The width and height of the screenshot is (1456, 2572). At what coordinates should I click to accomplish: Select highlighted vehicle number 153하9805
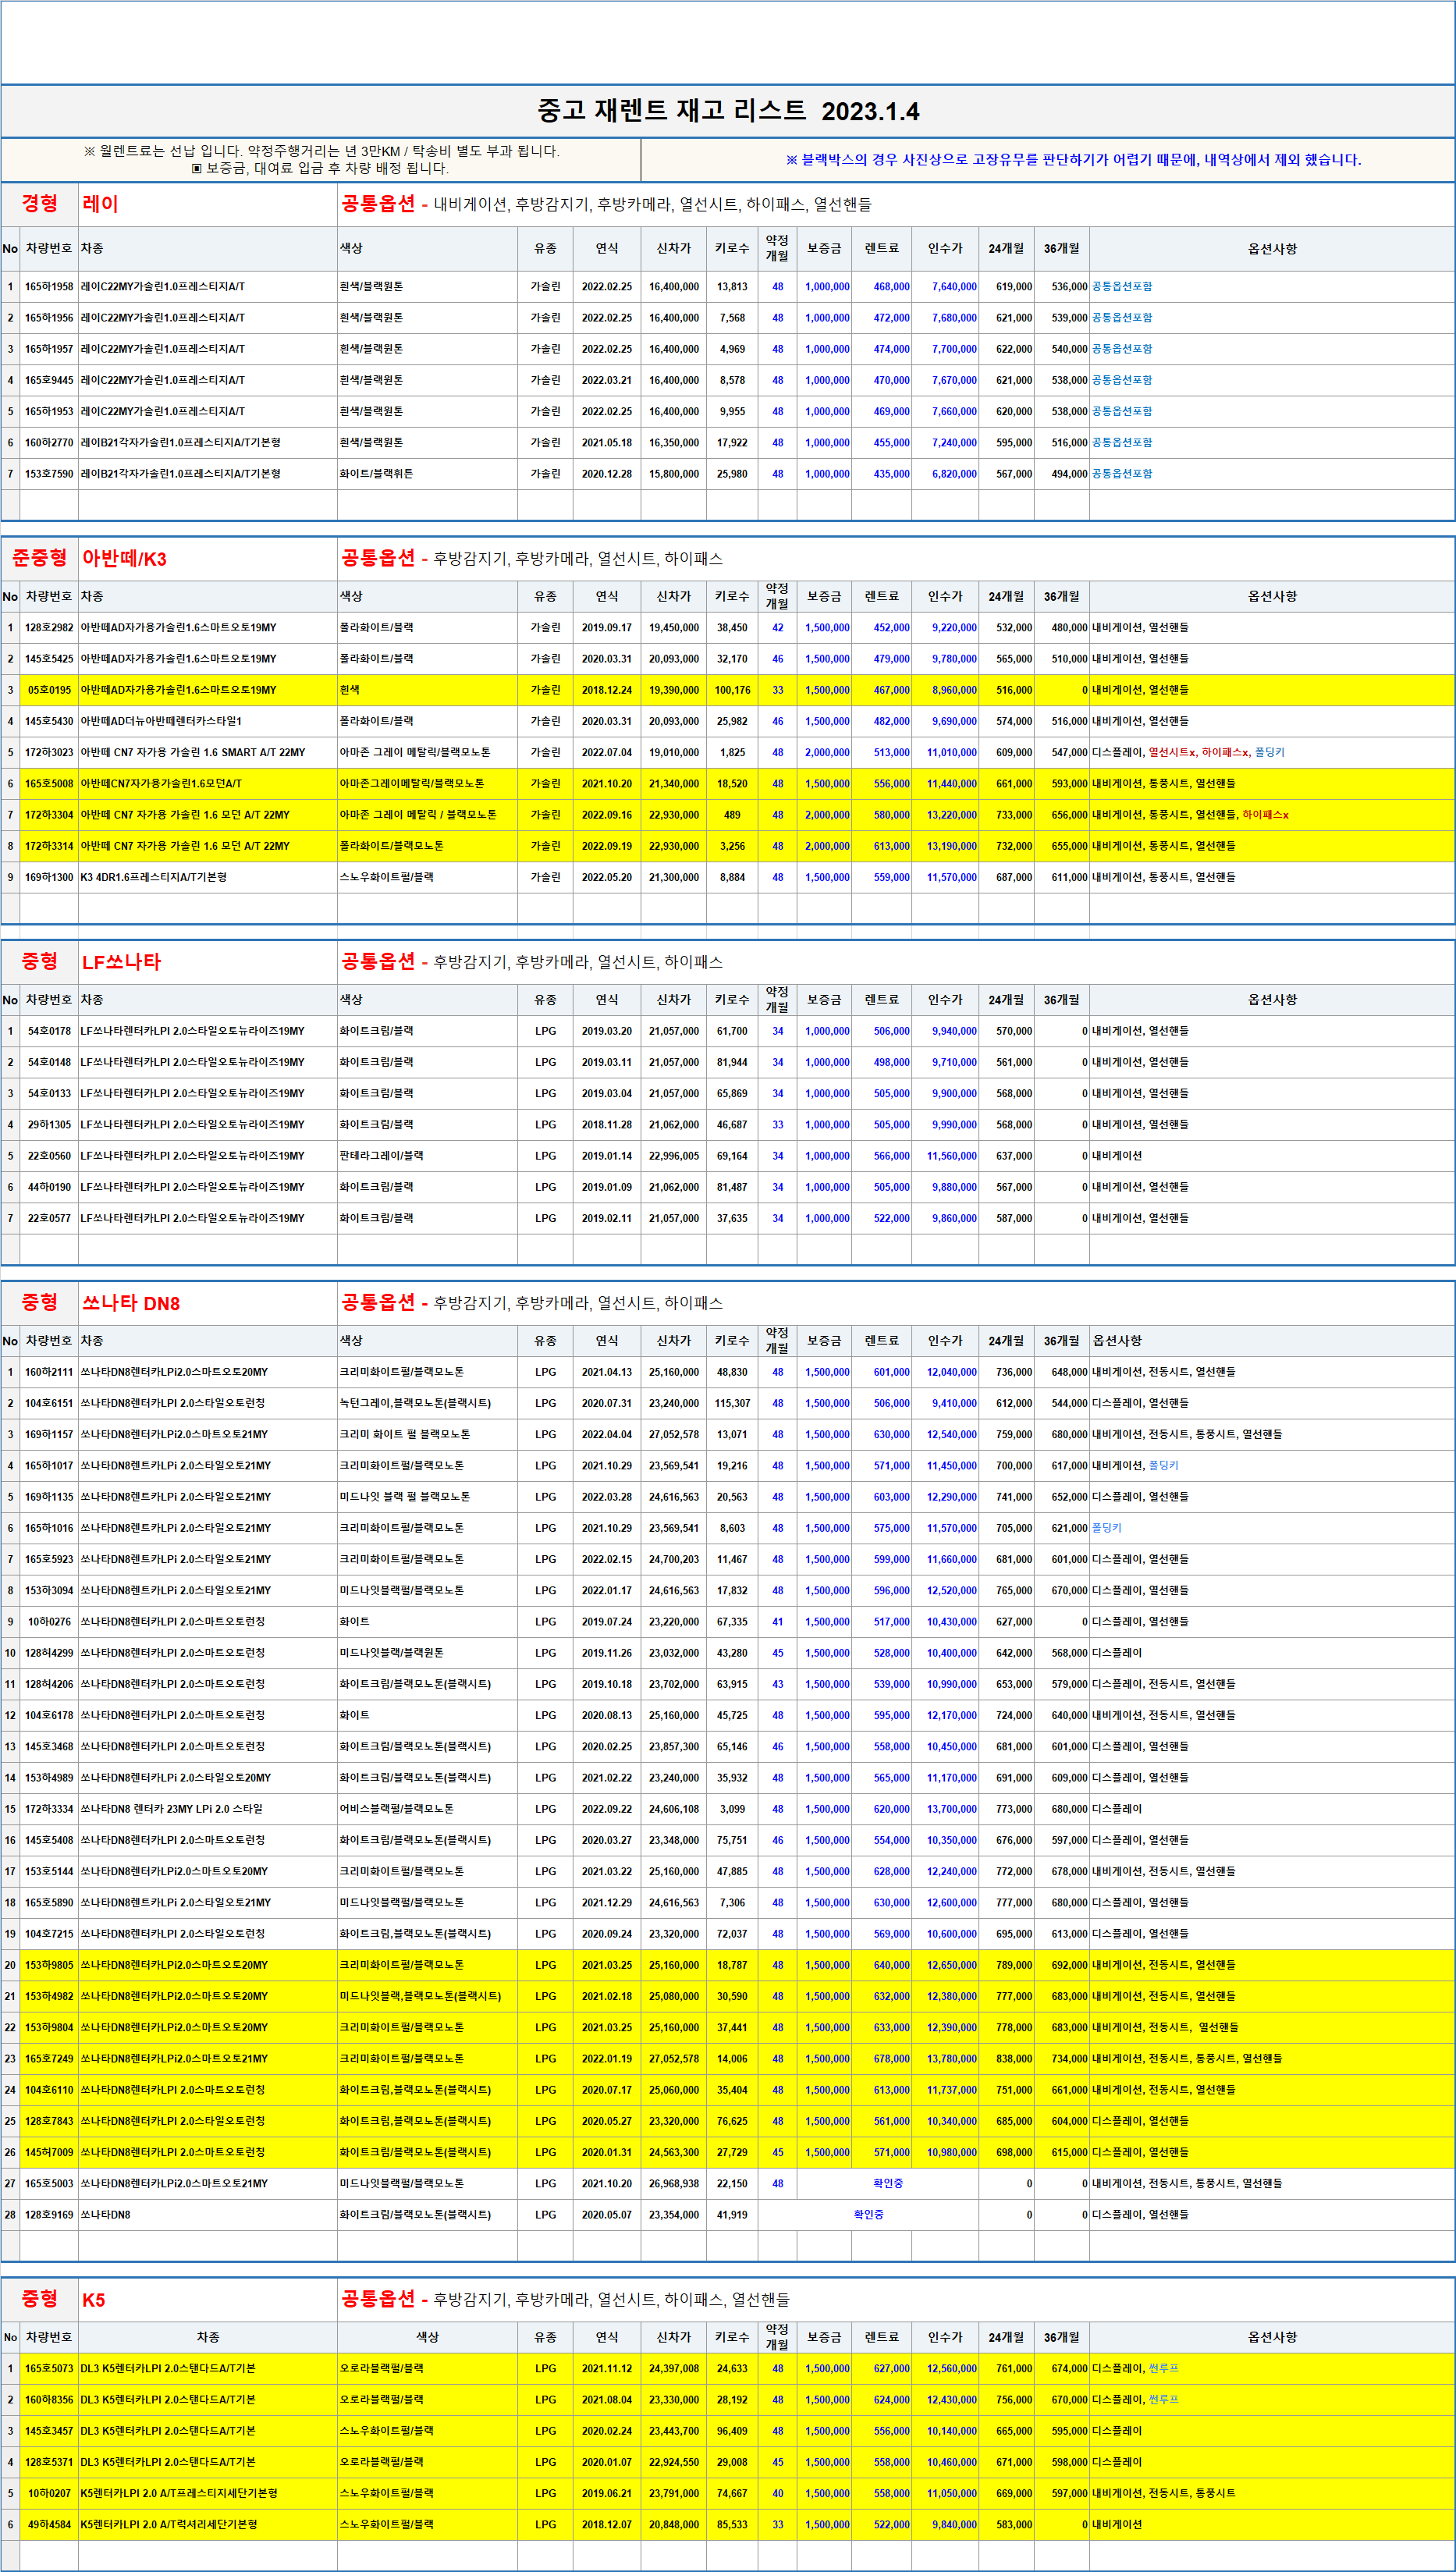[x=49, y=1965]
